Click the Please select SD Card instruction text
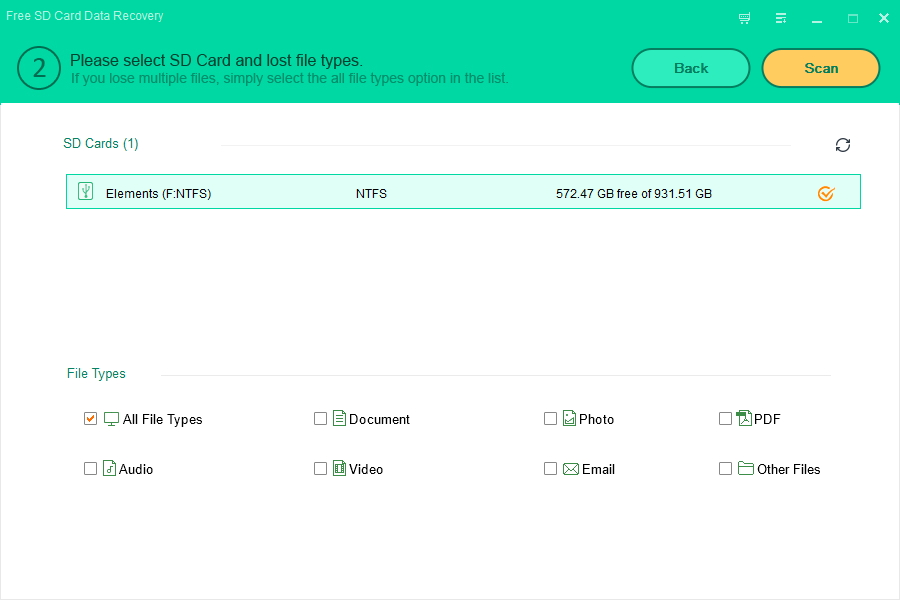The image size is (900, 600). pyautogui.click(x=216, y=60)
